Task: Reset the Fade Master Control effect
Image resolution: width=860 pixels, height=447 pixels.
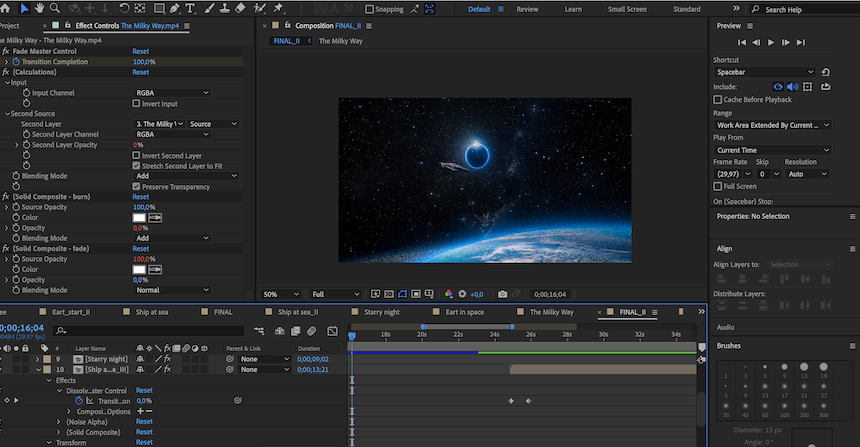Action: (x=140, y=51)
